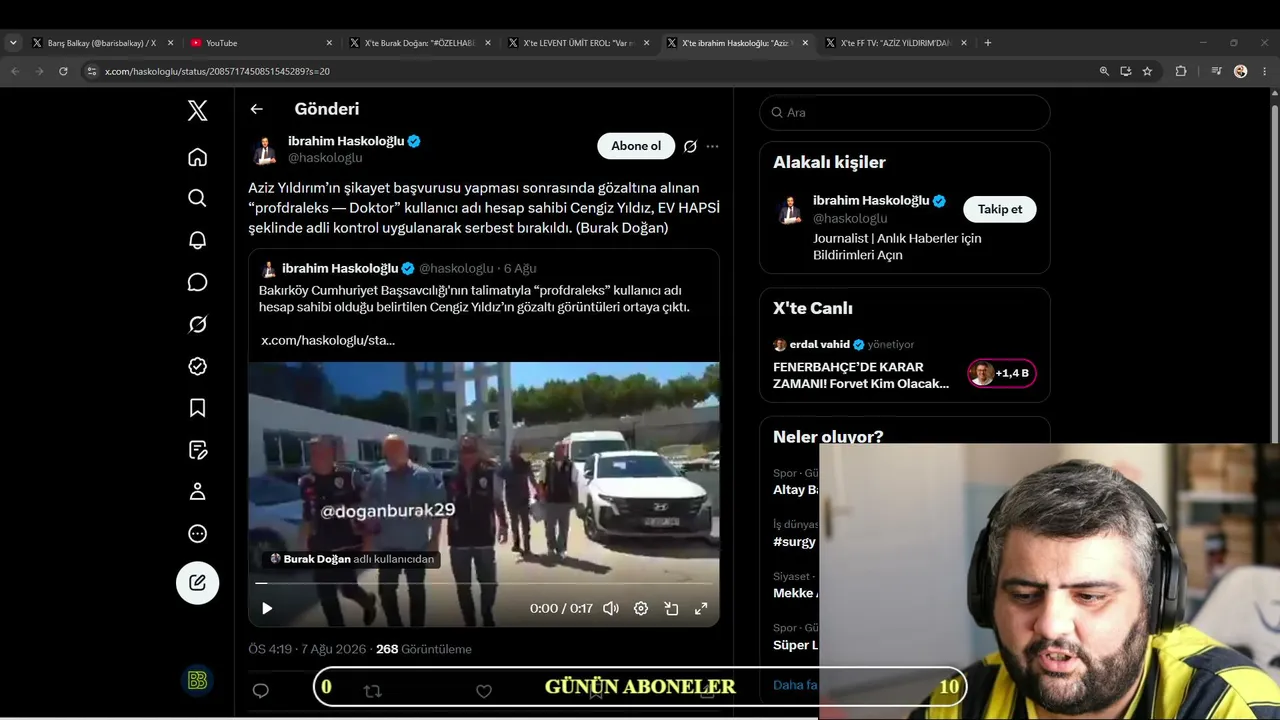View site information icon beside URL
The height and width of the screenshot is (720, 1280).
click(x=91, y=71)
